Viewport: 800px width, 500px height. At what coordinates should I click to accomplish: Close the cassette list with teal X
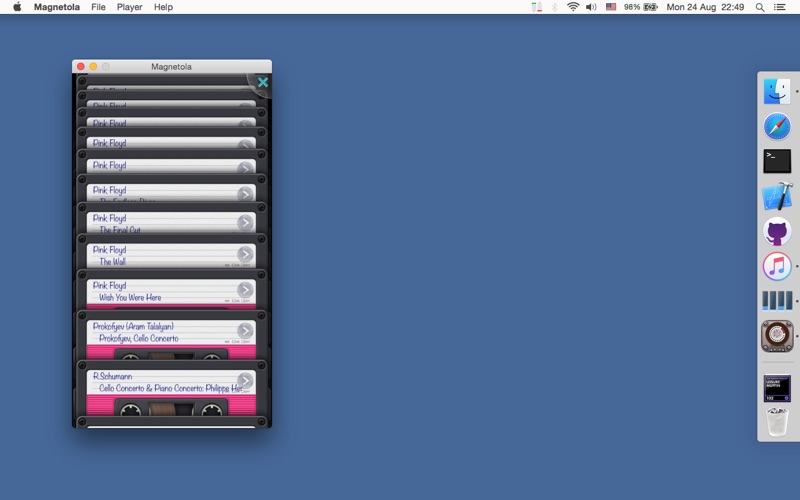coord(263,82)
